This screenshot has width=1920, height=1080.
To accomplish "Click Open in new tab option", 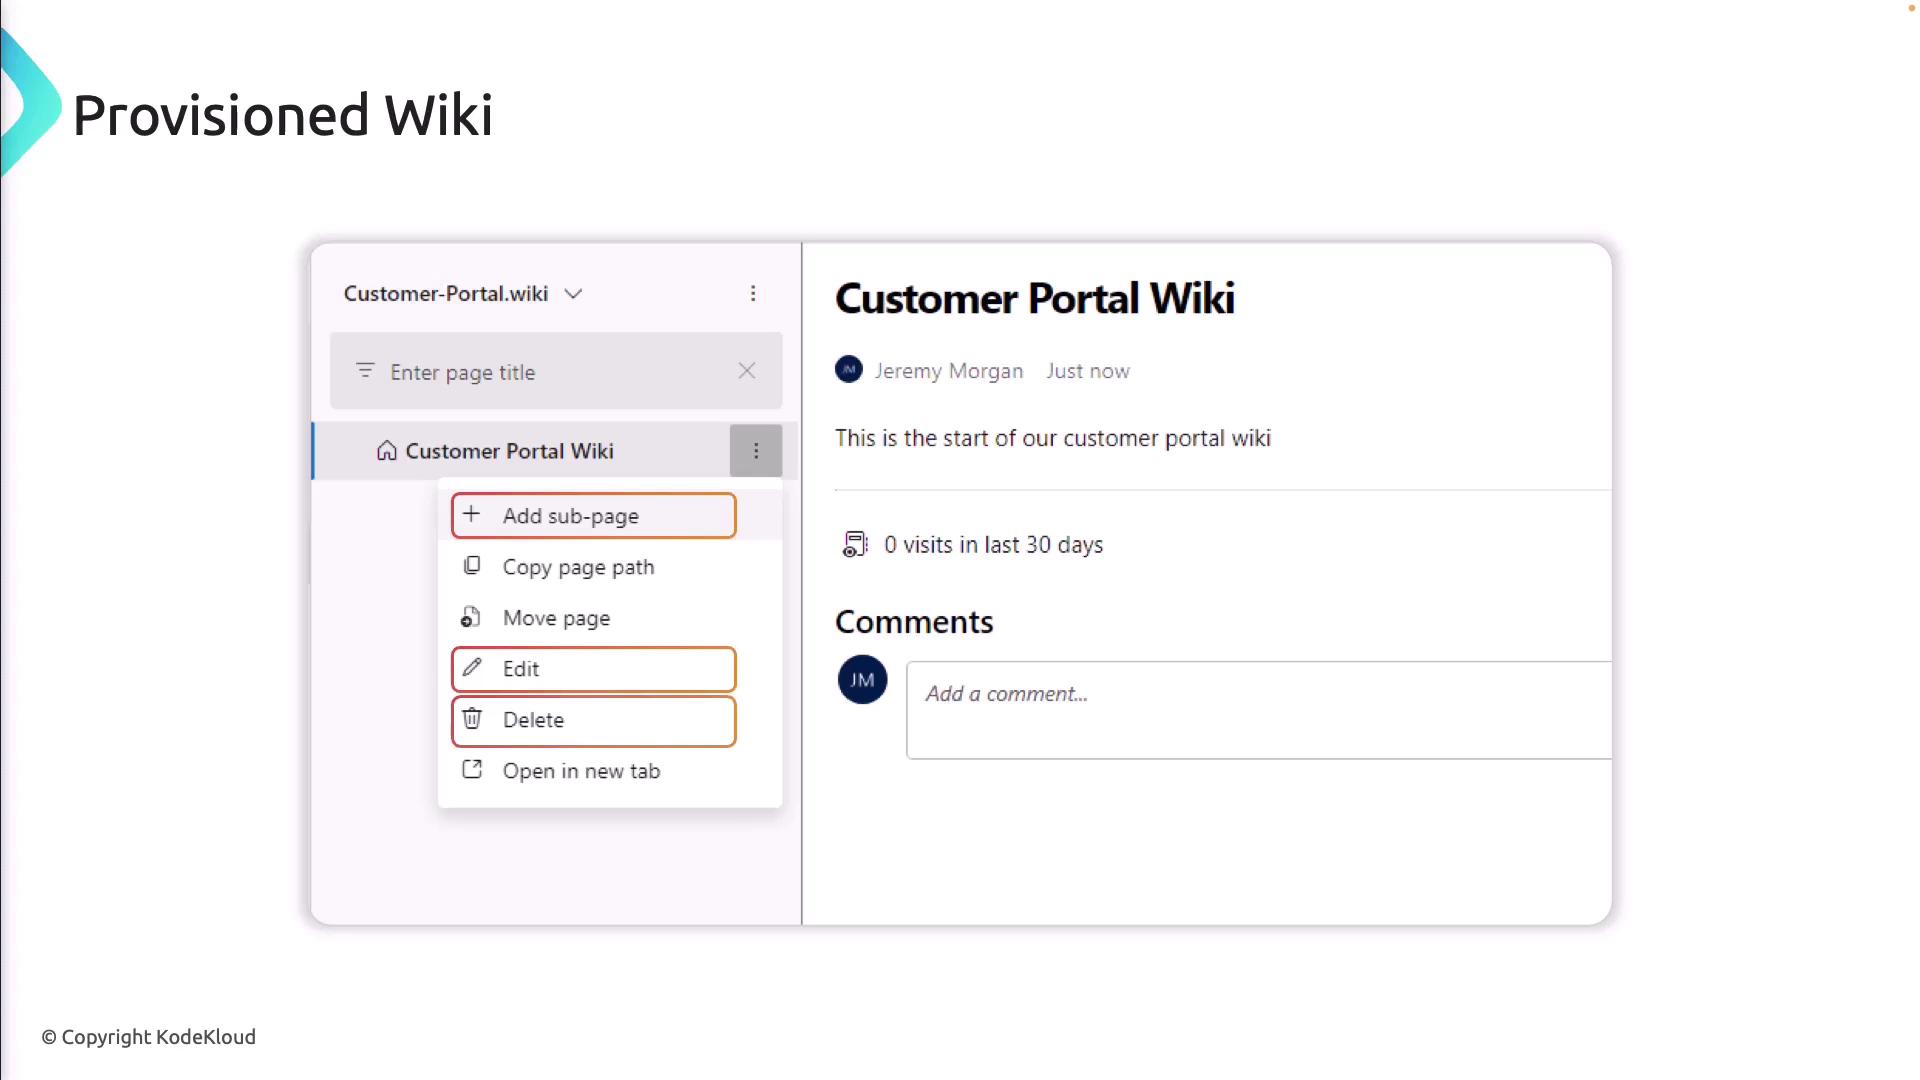I will coord(581,771).
